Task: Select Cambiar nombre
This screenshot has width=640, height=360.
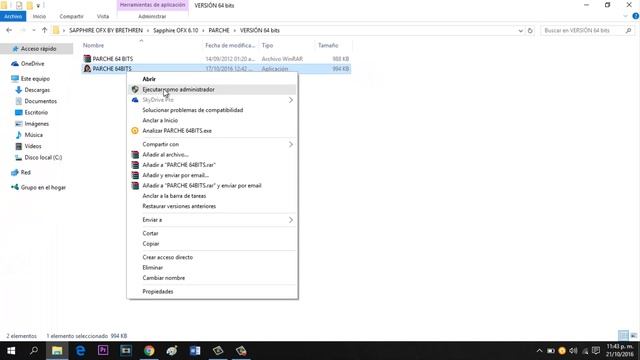Action: 212,278
